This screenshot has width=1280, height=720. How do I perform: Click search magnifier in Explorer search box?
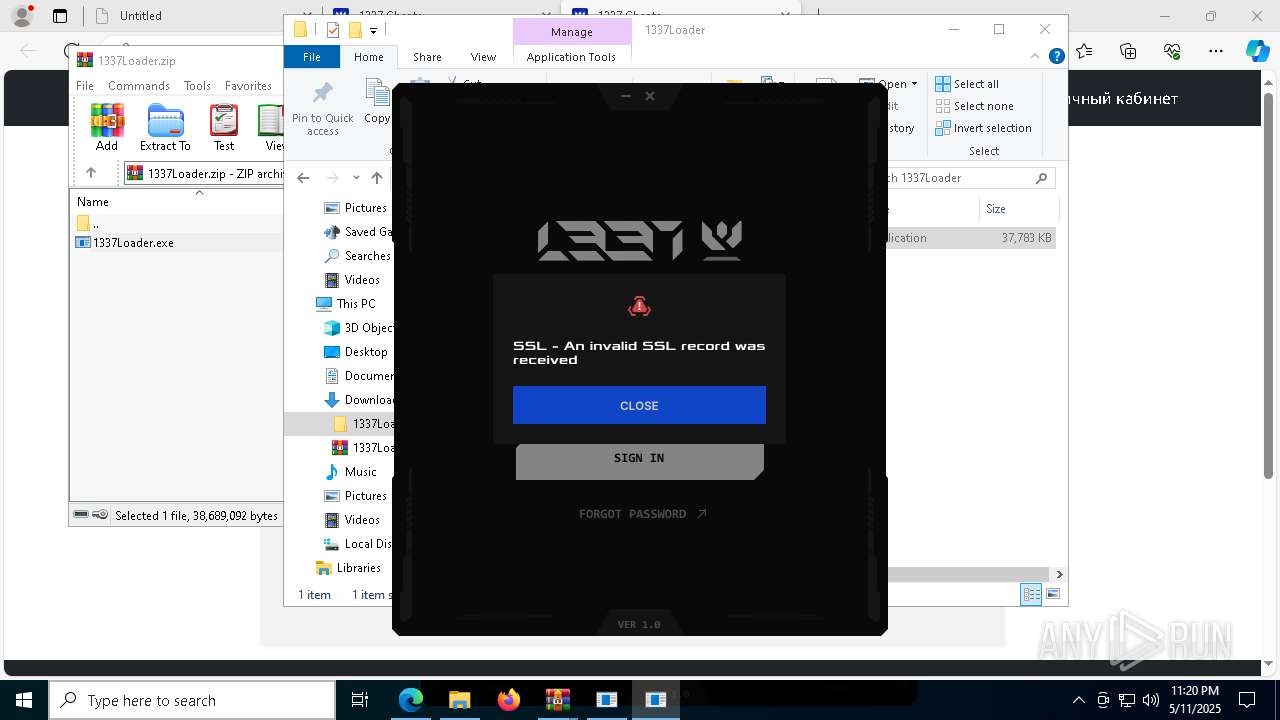tap(1041, 178)
